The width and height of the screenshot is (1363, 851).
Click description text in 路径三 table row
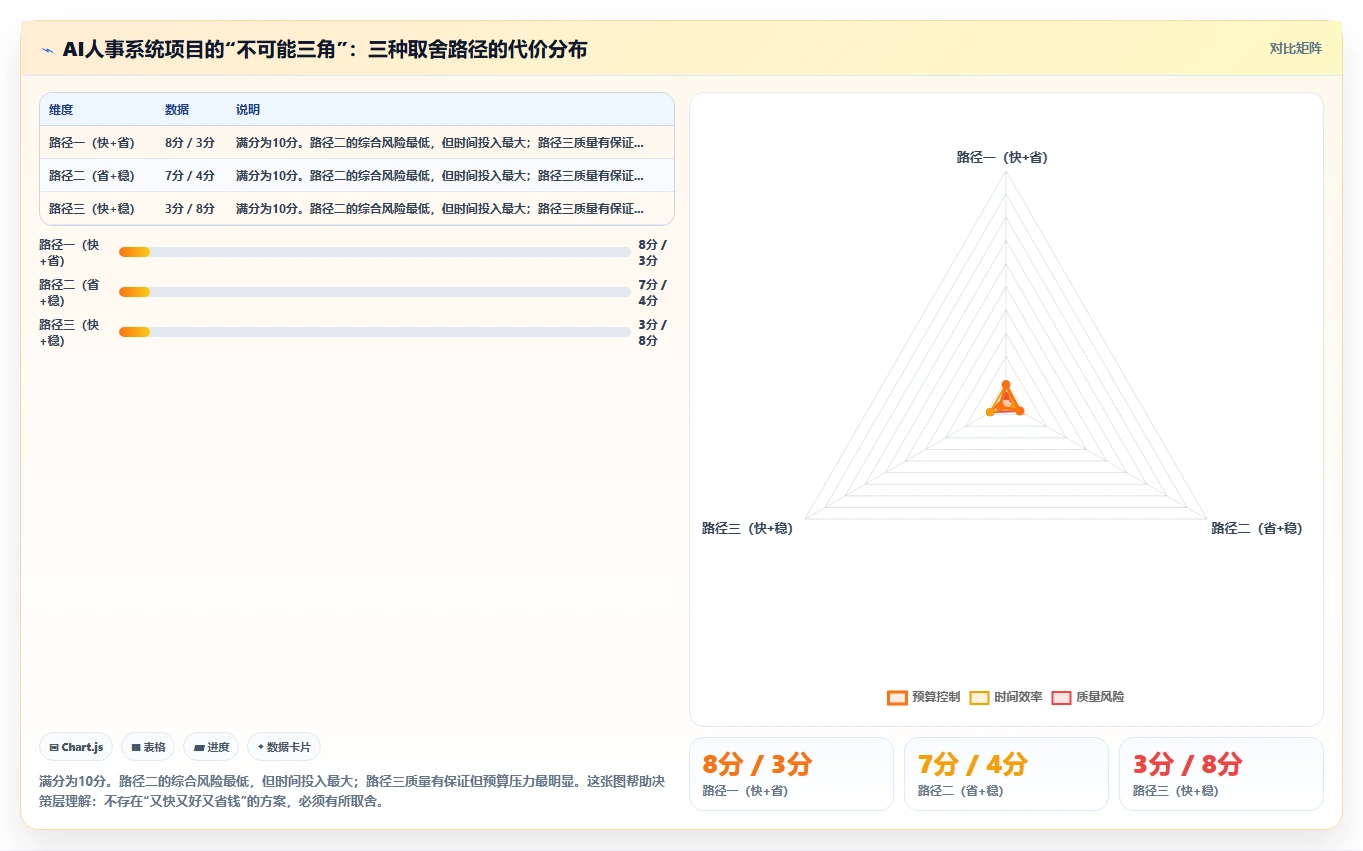point(440,208)
